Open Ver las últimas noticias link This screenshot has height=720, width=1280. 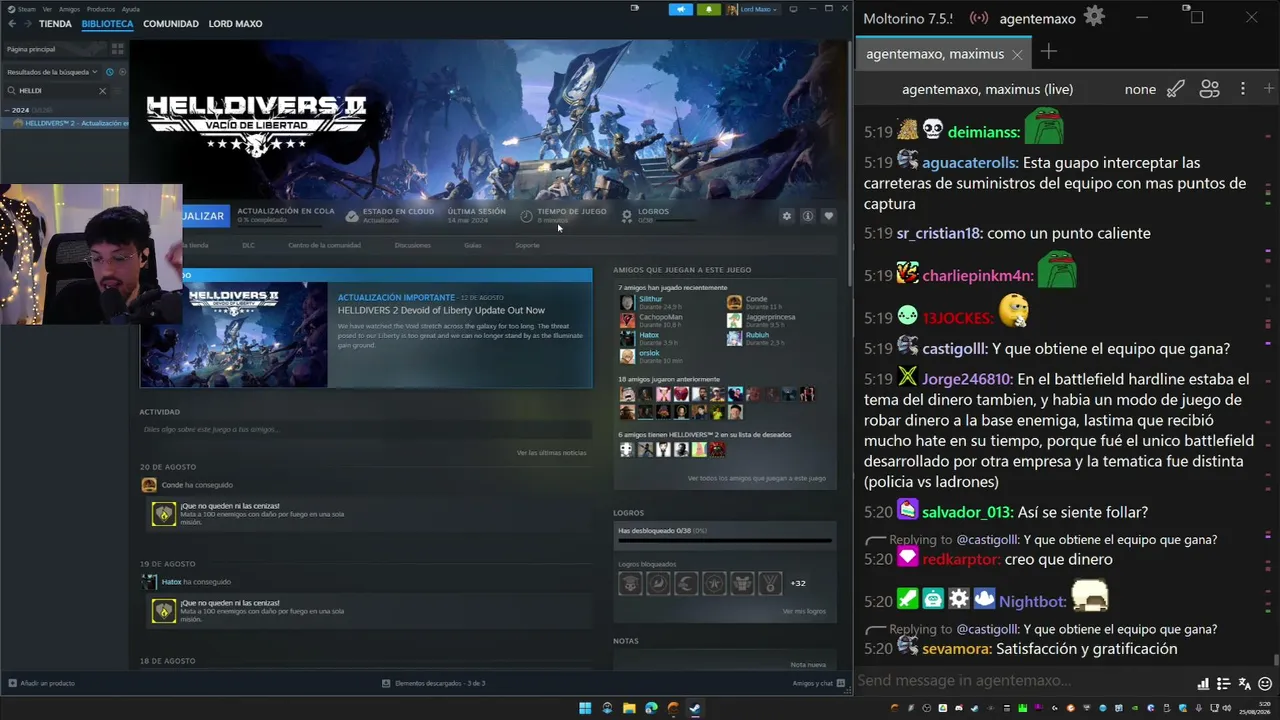(x=551, y=453)
